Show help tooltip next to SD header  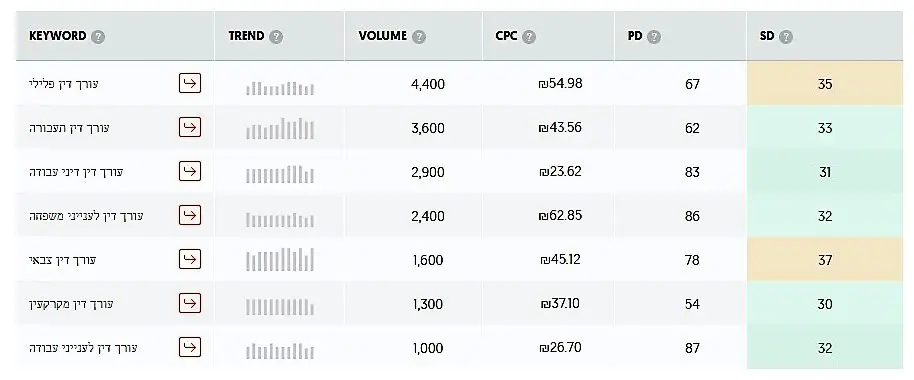coord(786,37)
